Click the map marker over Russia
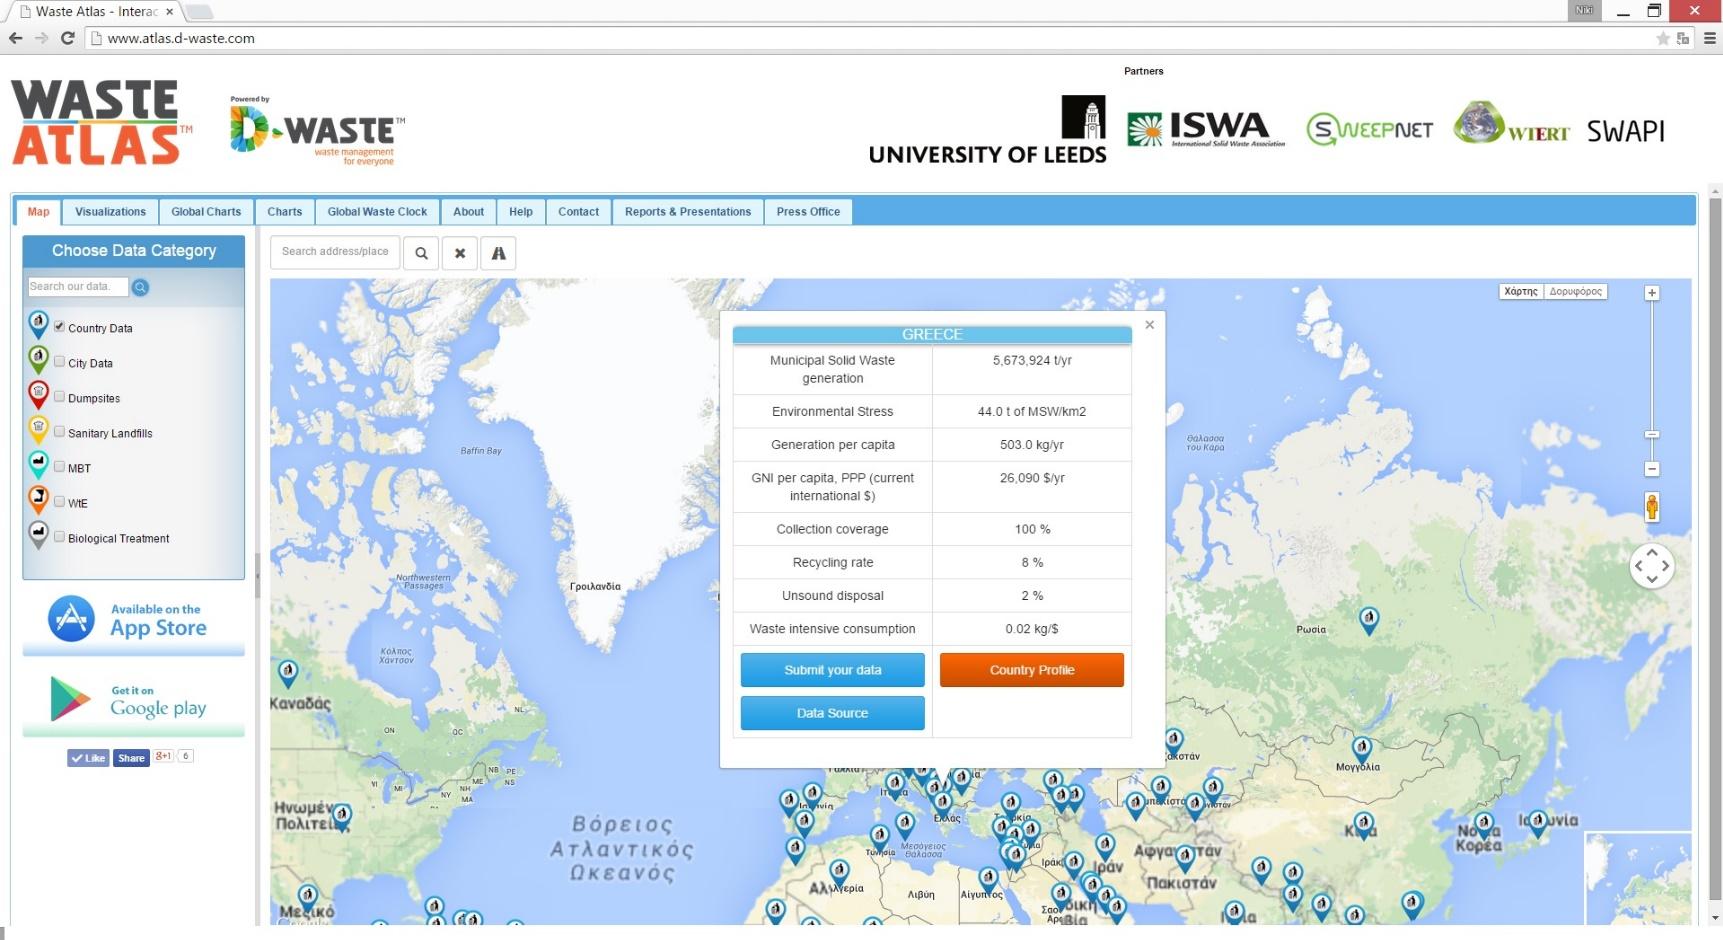1723x940 pixels. tap(1369, 619)
